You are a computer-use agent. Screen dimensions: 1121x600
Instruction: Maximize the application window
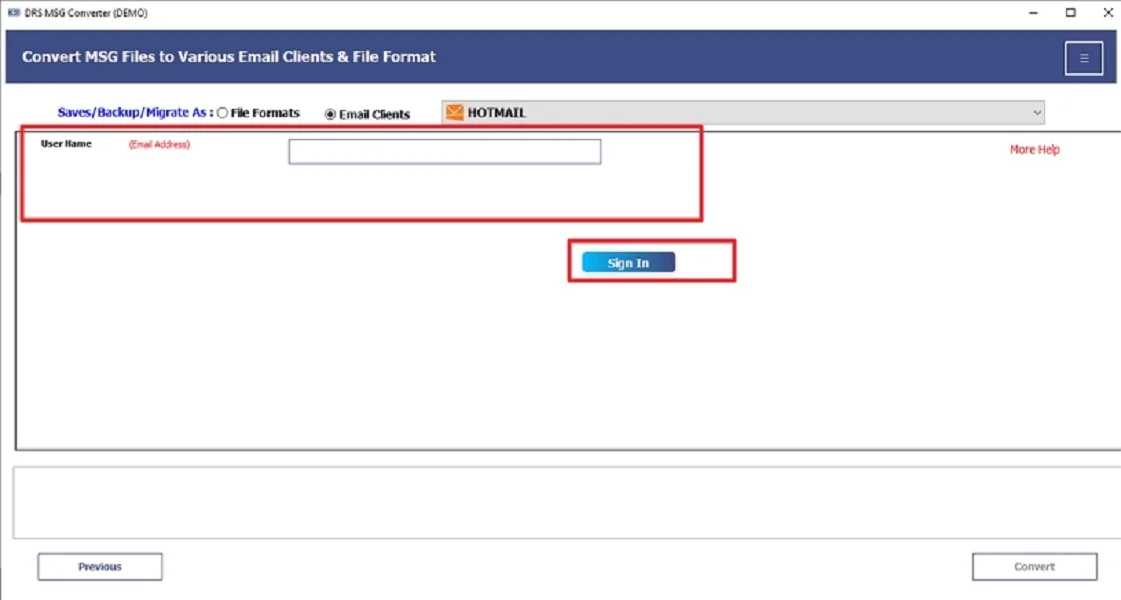[1070, 12]
